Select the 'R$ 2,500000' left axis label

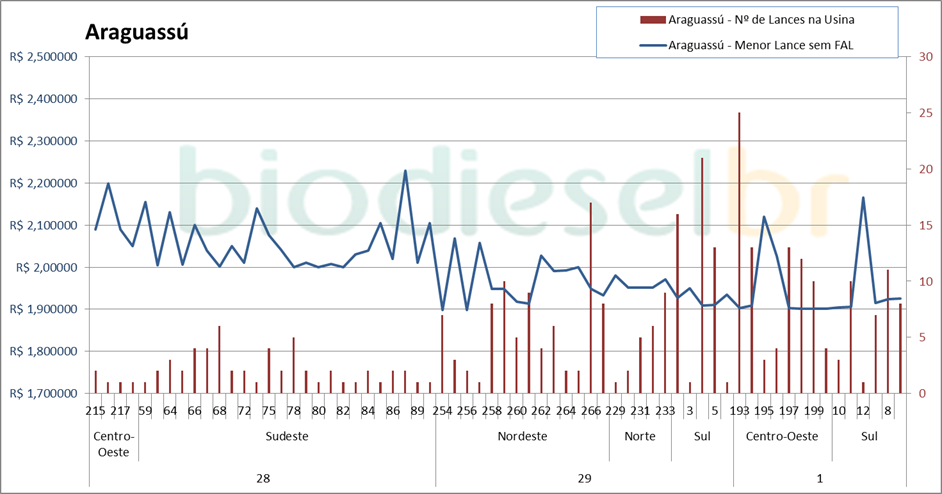pos(43,57)
